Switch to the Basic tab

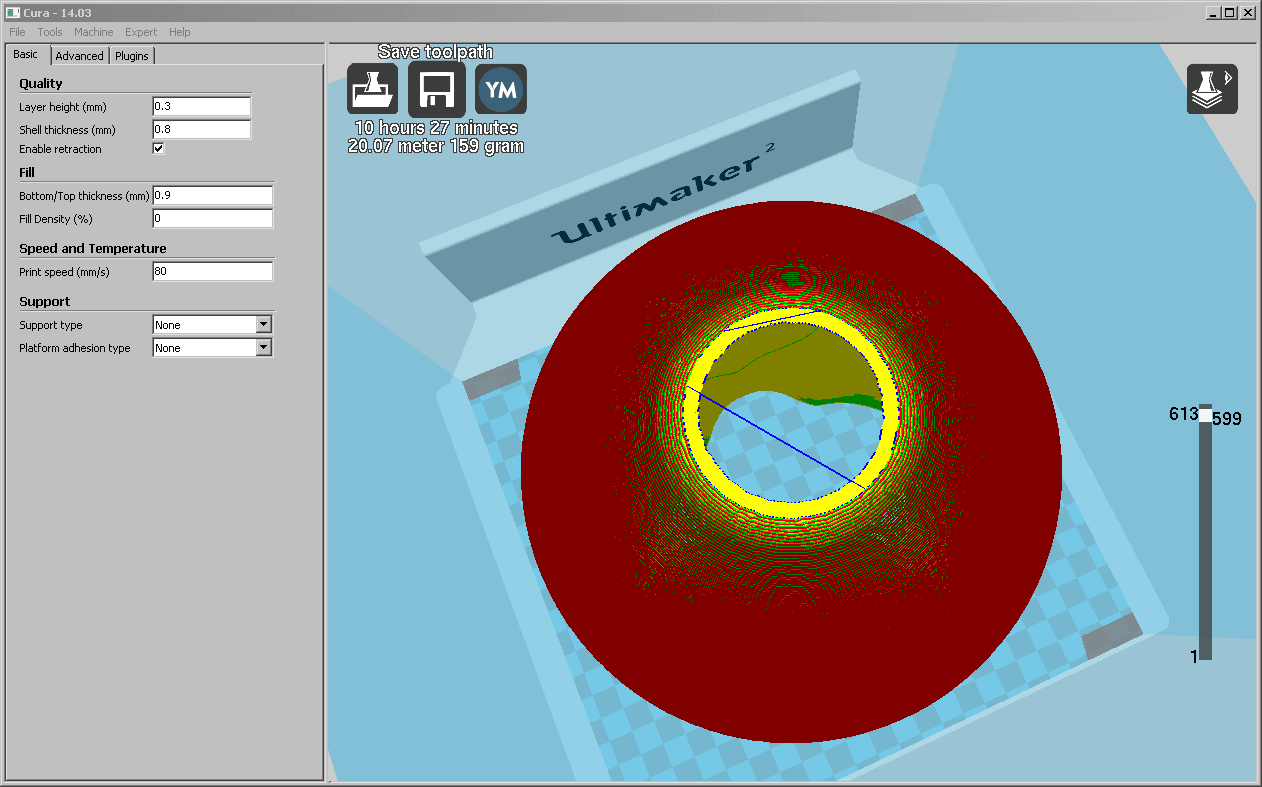[x=26, y=54]
